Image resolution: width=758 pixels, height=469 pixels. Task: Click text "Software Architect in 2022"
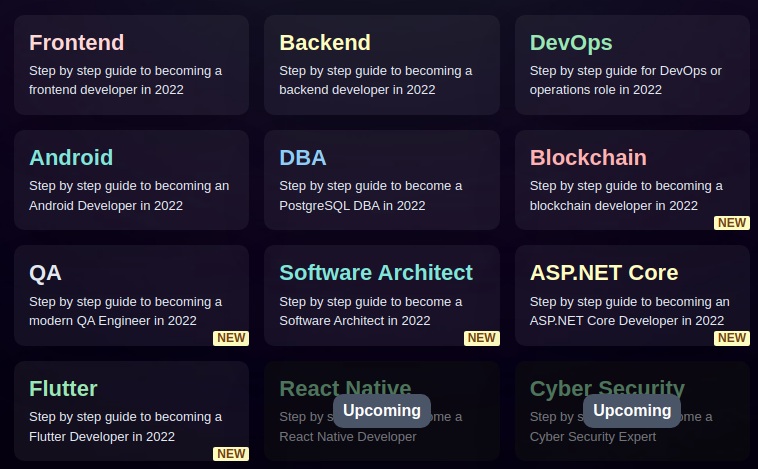pyautogui.click(x=355, y=321)
